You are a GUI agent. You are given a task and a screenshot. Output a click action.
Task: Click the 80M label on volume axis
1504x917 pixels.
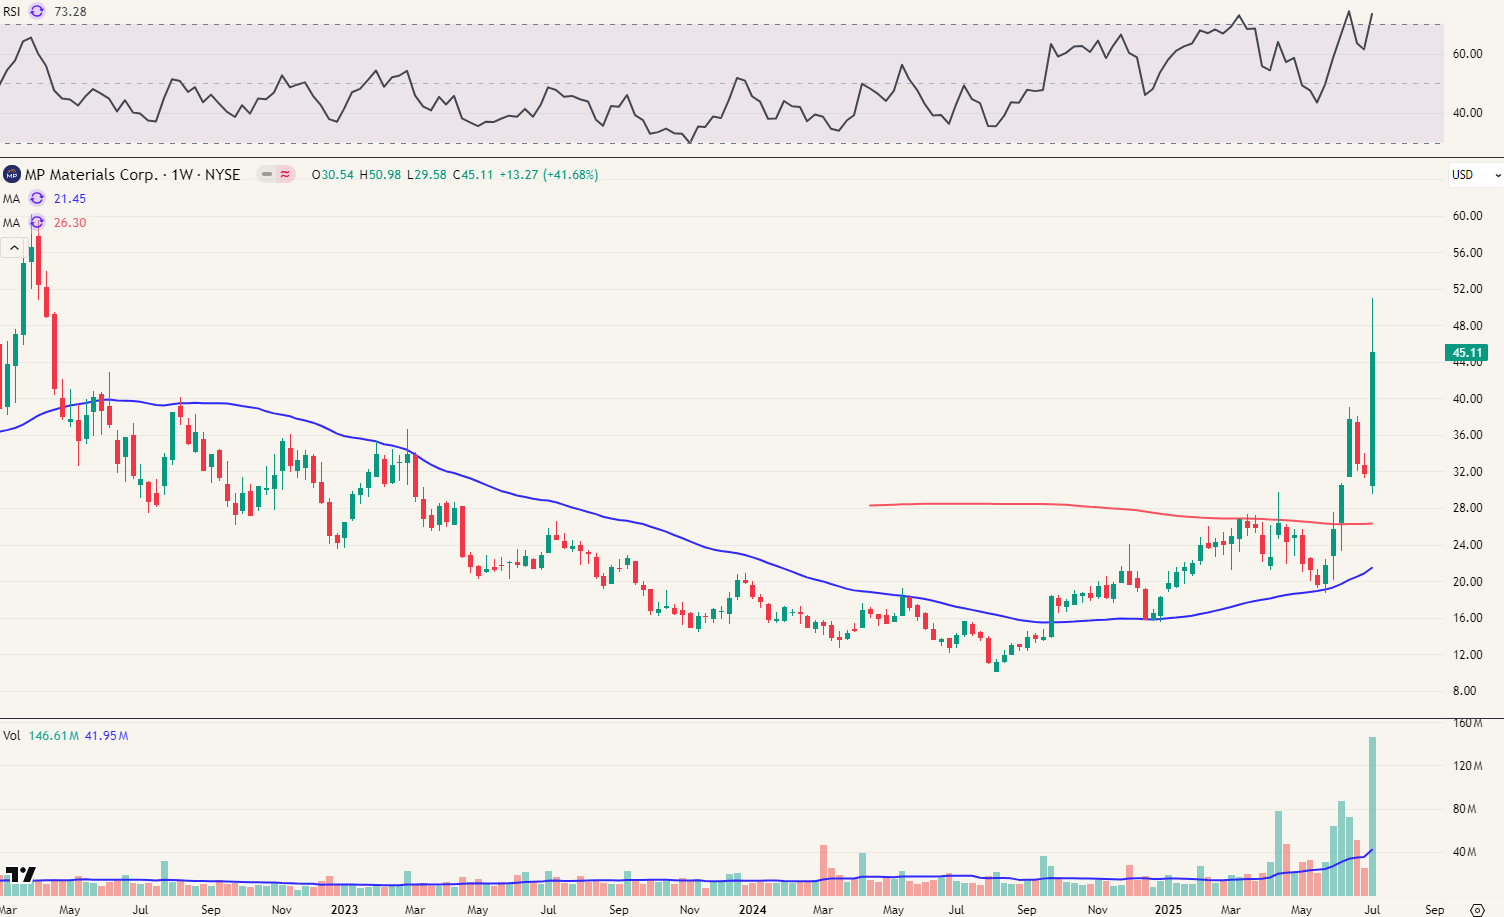[x=1464, y=809]
